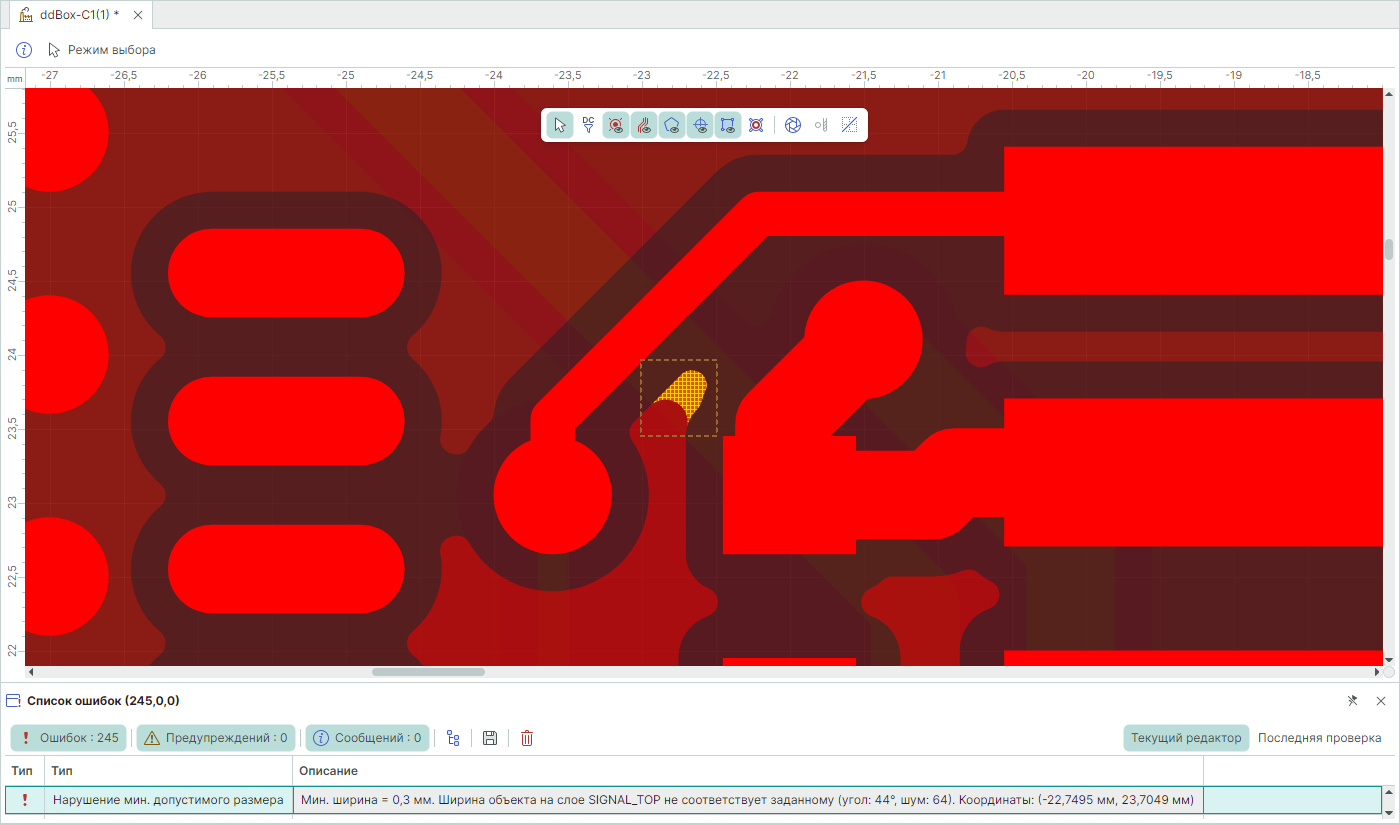Image resolution: width=1400 pixels, height=825 pixels.
Task: Toggle visibility of the red target objects
Action: [x=616, y=125]
